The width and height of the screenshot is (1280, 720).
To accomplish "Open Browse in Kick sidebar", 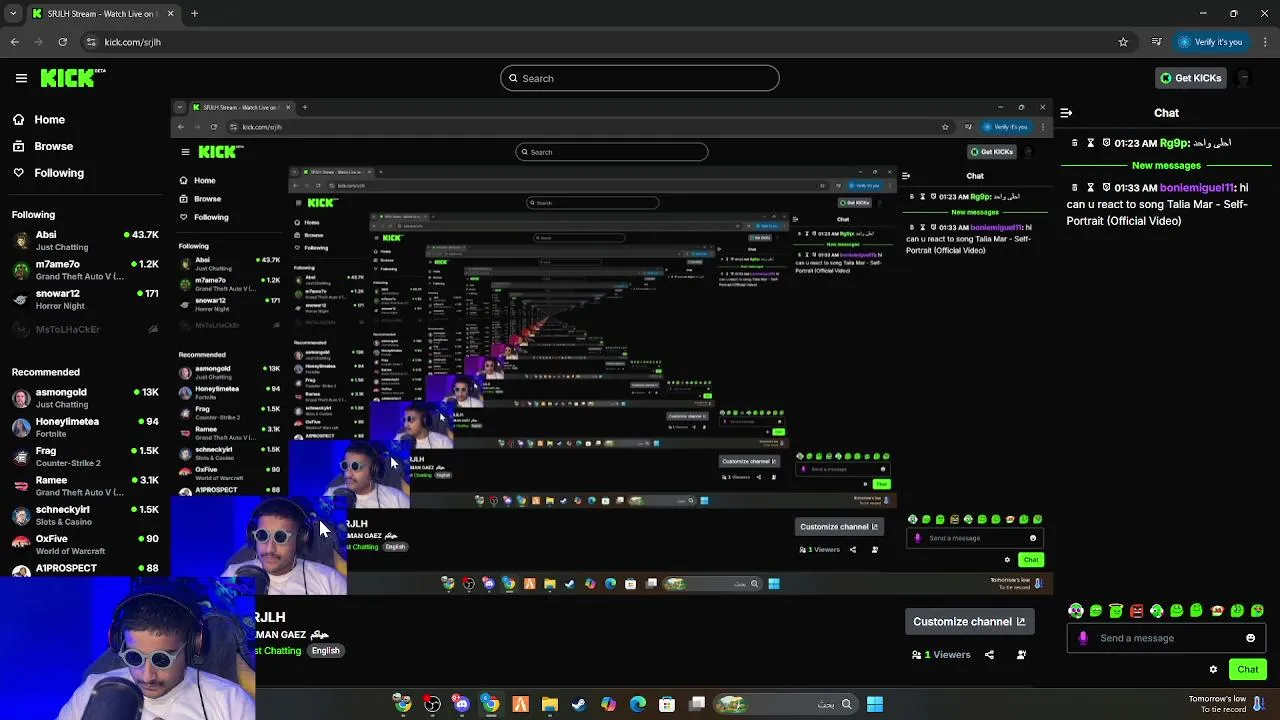I will coord(43,146).
